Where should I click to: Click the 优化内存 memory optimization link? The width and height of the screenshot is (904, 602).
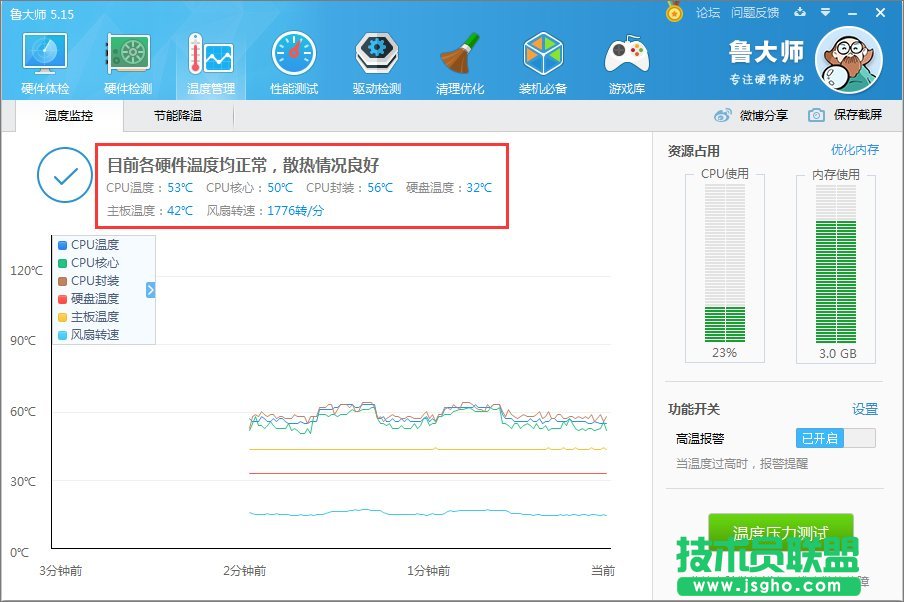point(855,149)
